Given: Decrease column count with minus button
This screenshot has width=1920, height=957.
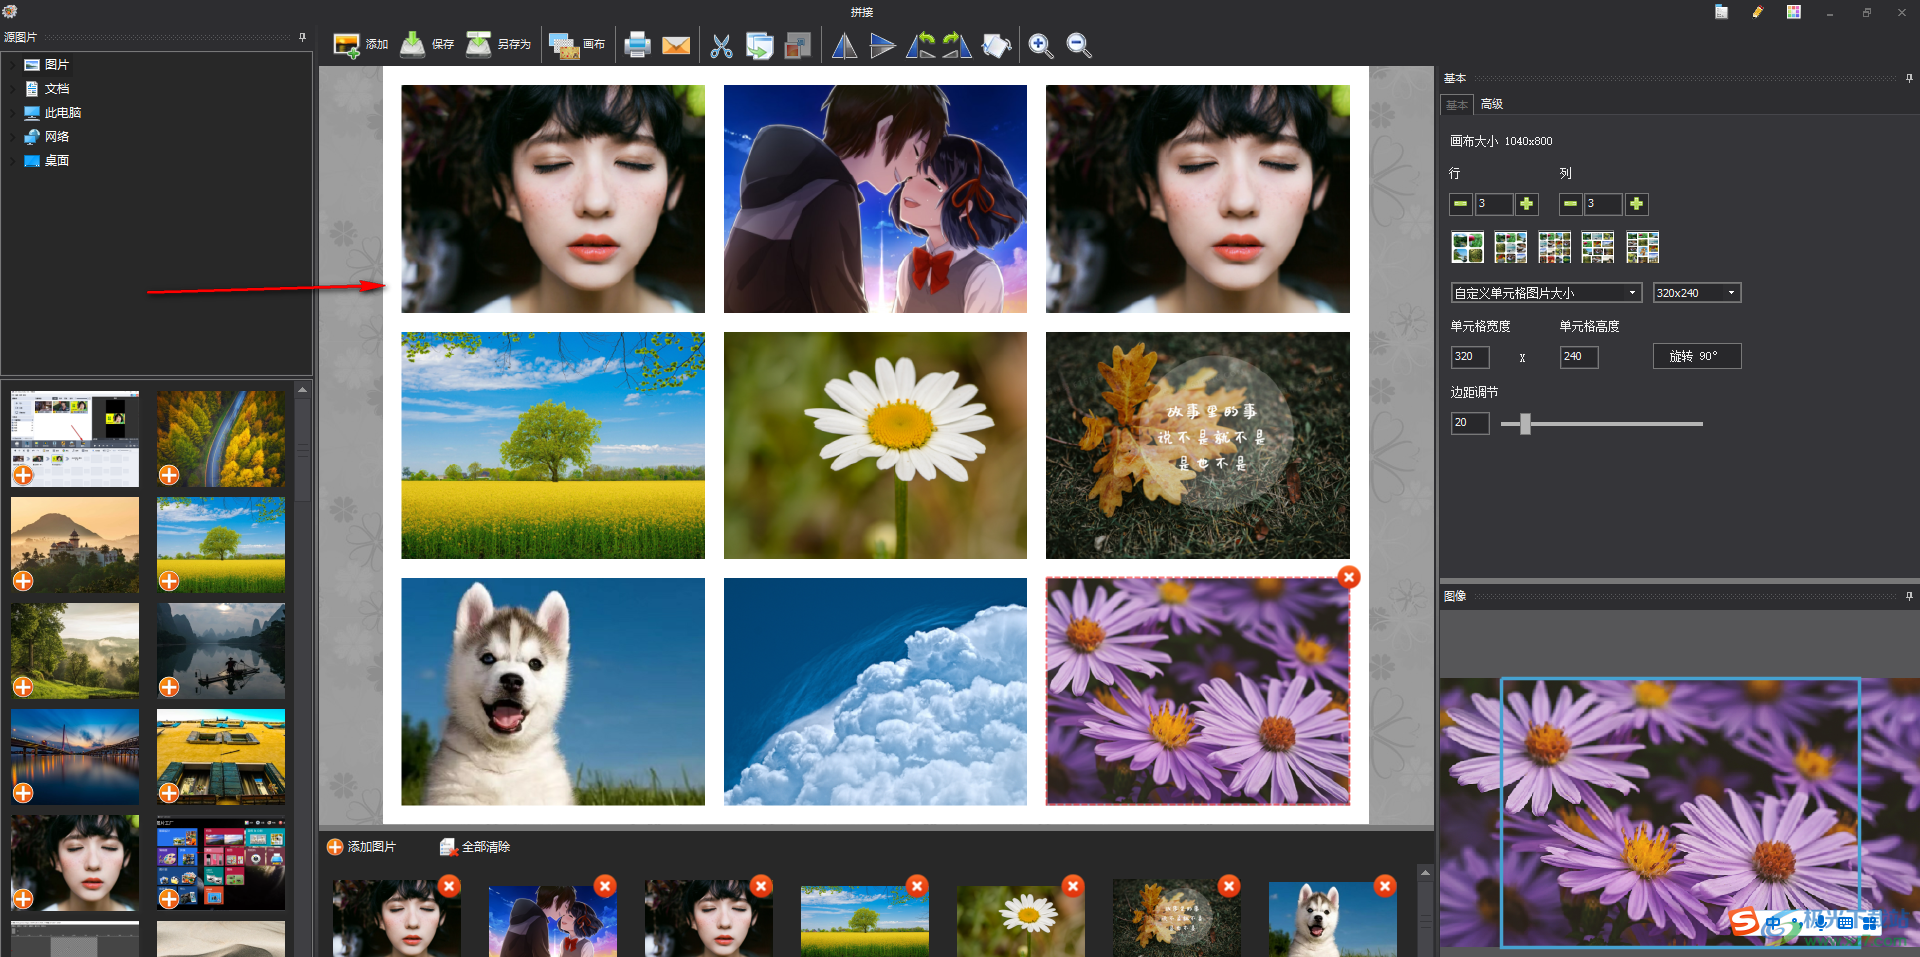Looking at the screenshot, I should 1570,204.
